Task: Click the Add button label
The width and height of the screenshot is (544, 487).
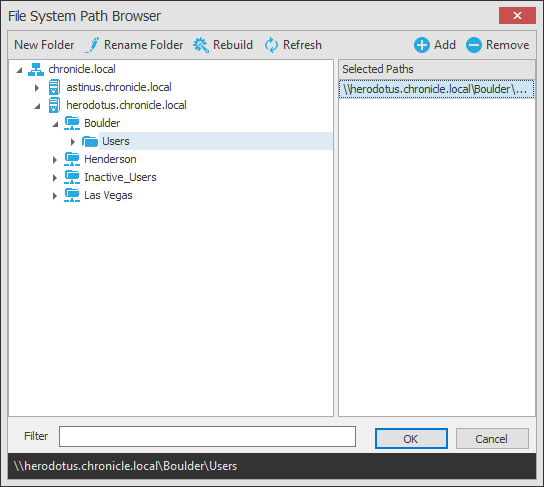Action: click(445, 45)
